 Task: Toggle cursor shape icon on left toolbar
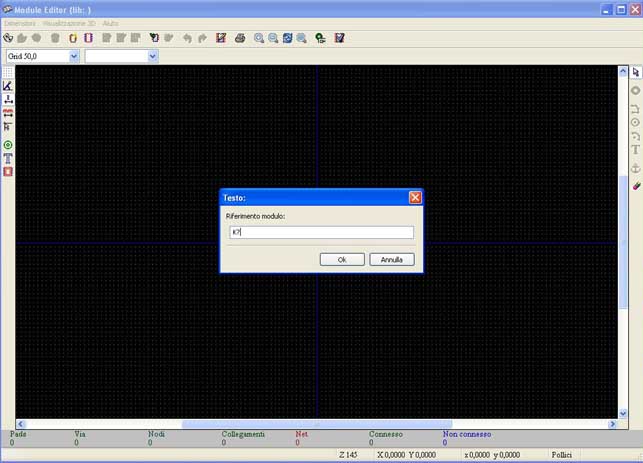(8, 126)
